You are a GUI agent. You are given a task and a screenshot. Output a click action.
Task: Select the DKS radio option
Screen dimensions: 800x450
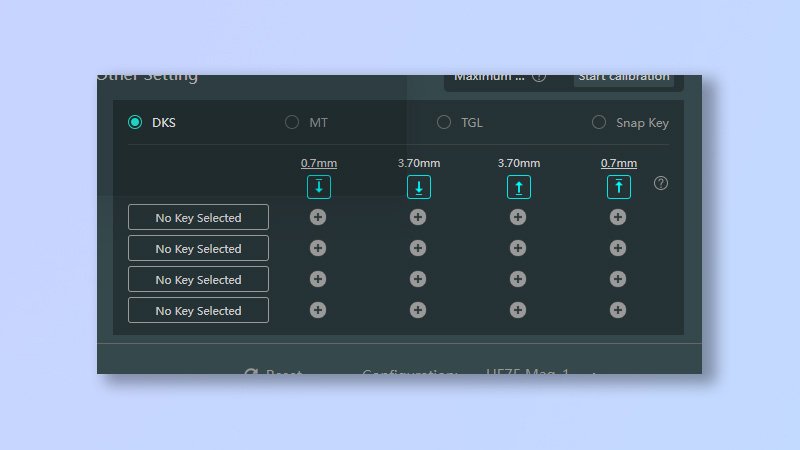135,122
